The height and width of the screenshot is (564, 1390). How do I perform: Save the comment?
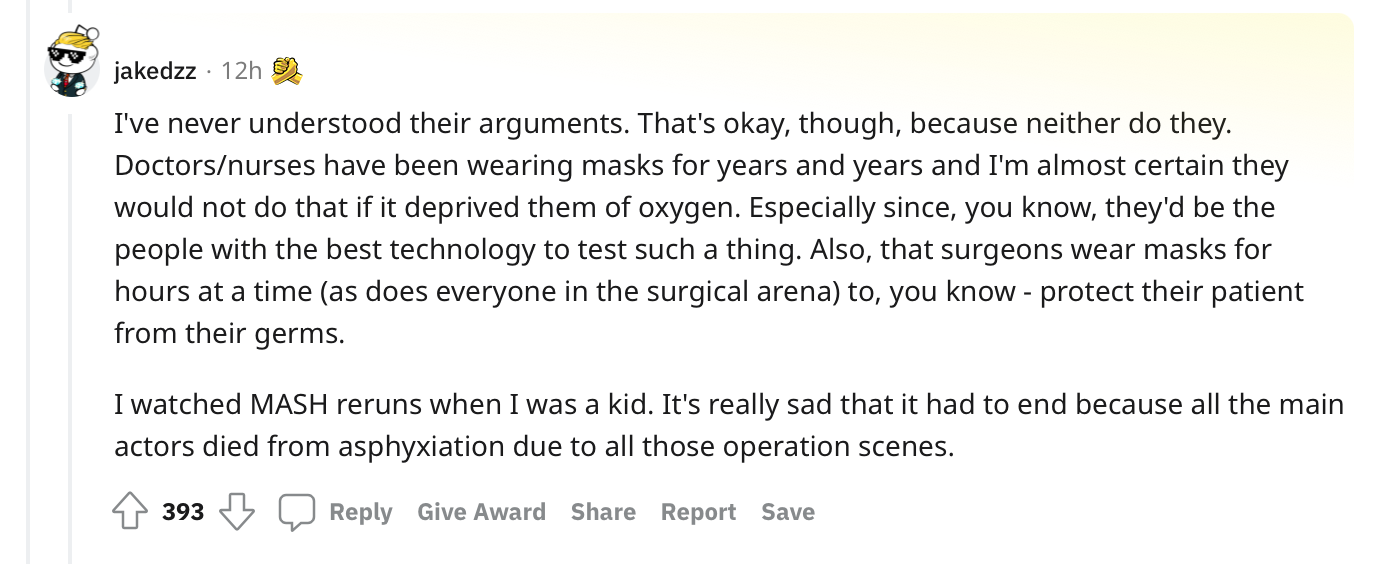[x=788, y=512]
